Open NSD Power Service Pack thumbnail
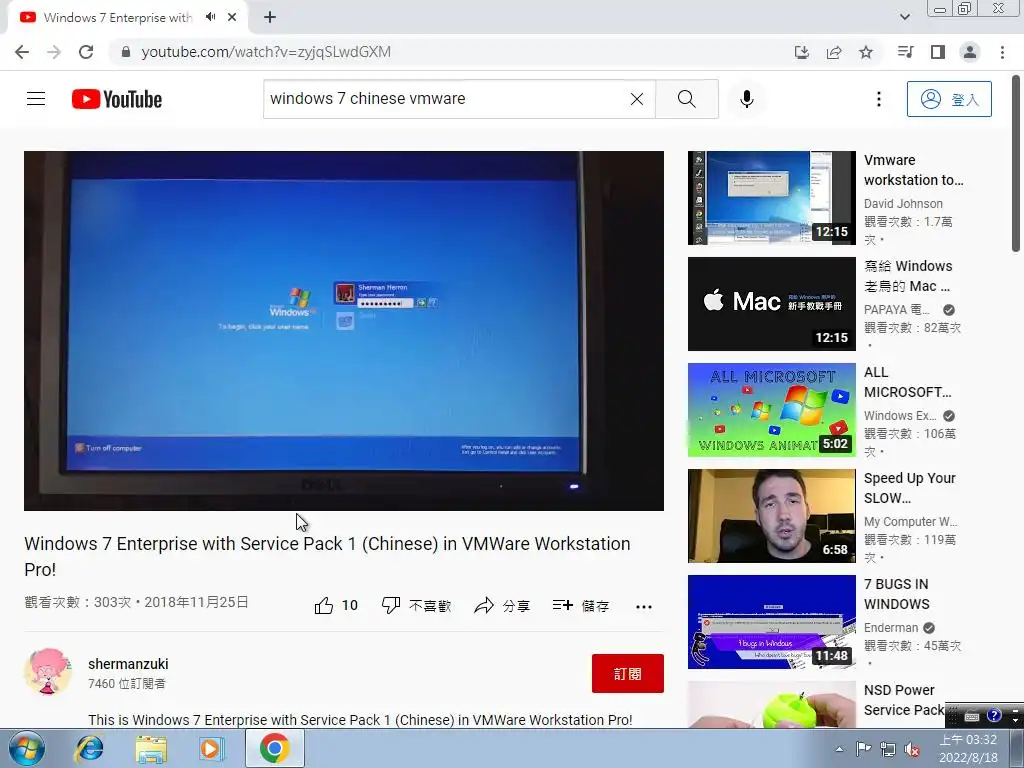This screenshot has width=1024, height=768. click(x=771, y=705)
